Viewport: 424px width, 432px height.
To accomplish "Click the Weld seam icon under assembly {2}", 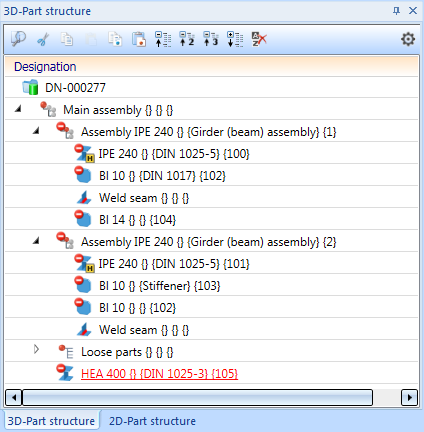I will click(84, 329).
